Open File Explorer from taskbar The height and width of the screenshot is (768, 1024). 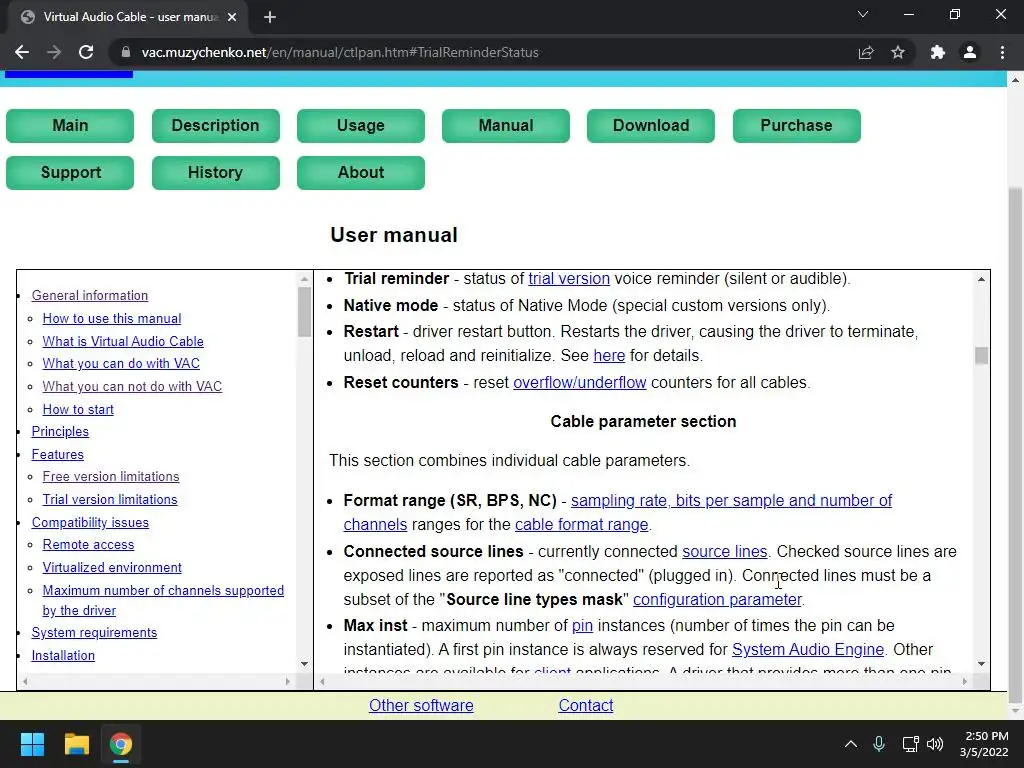click(x=76, y=744)
